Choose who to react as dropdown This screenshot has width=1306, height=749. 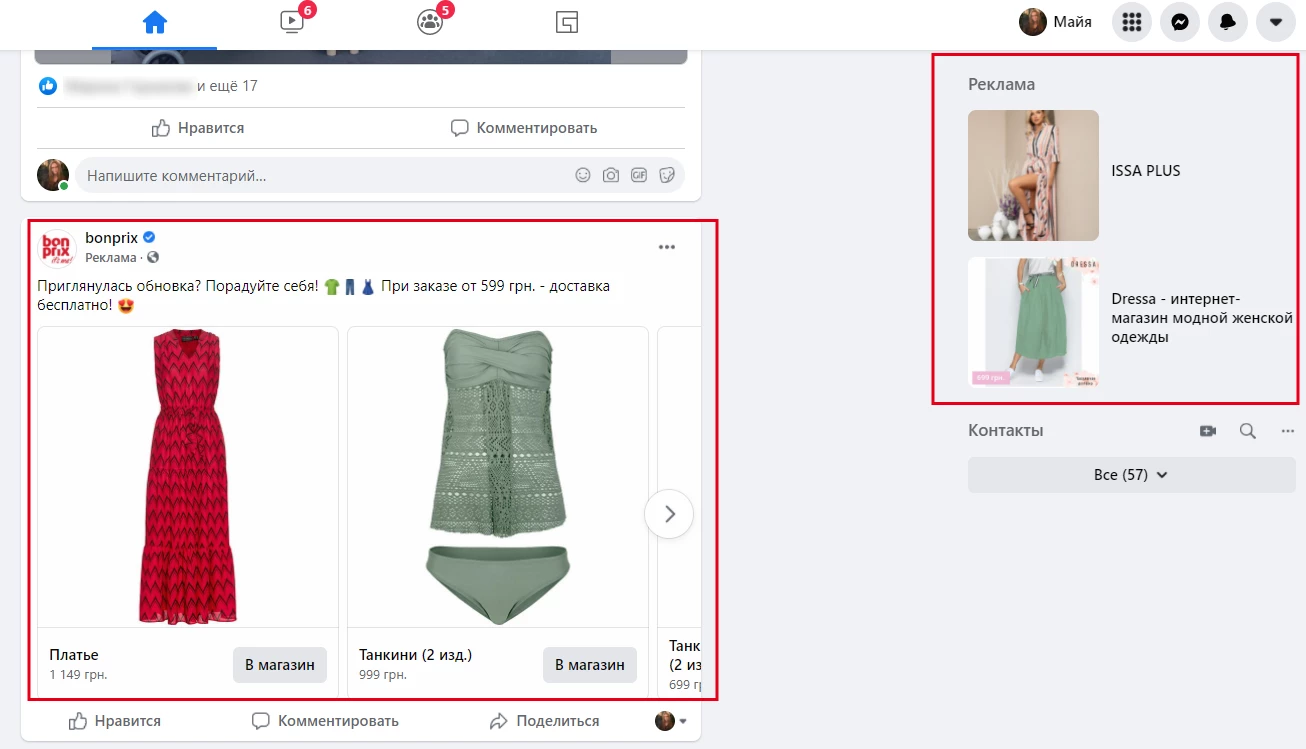671,721
